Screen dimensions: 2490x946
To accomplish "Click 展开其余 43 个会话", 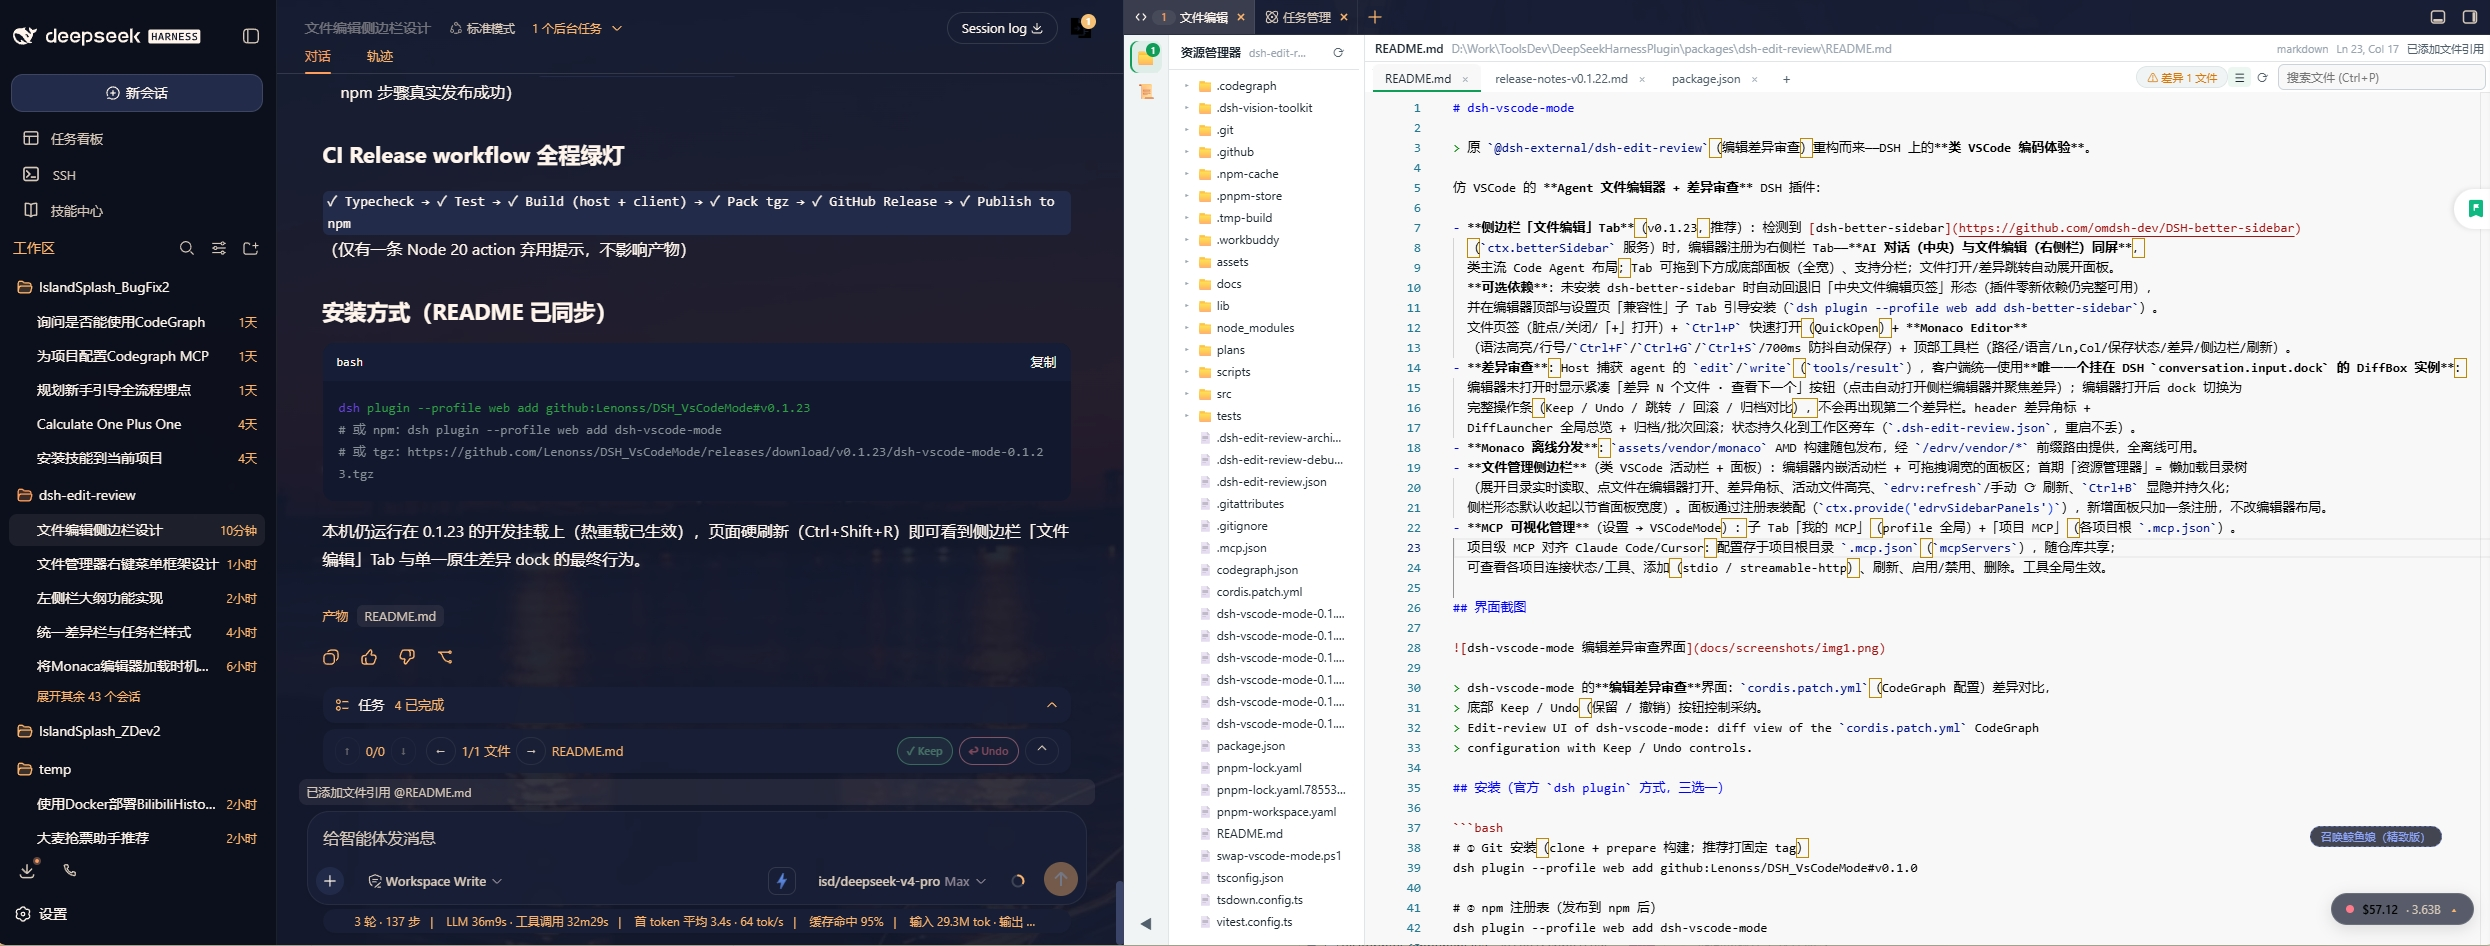I will click(x=89, y=696).
